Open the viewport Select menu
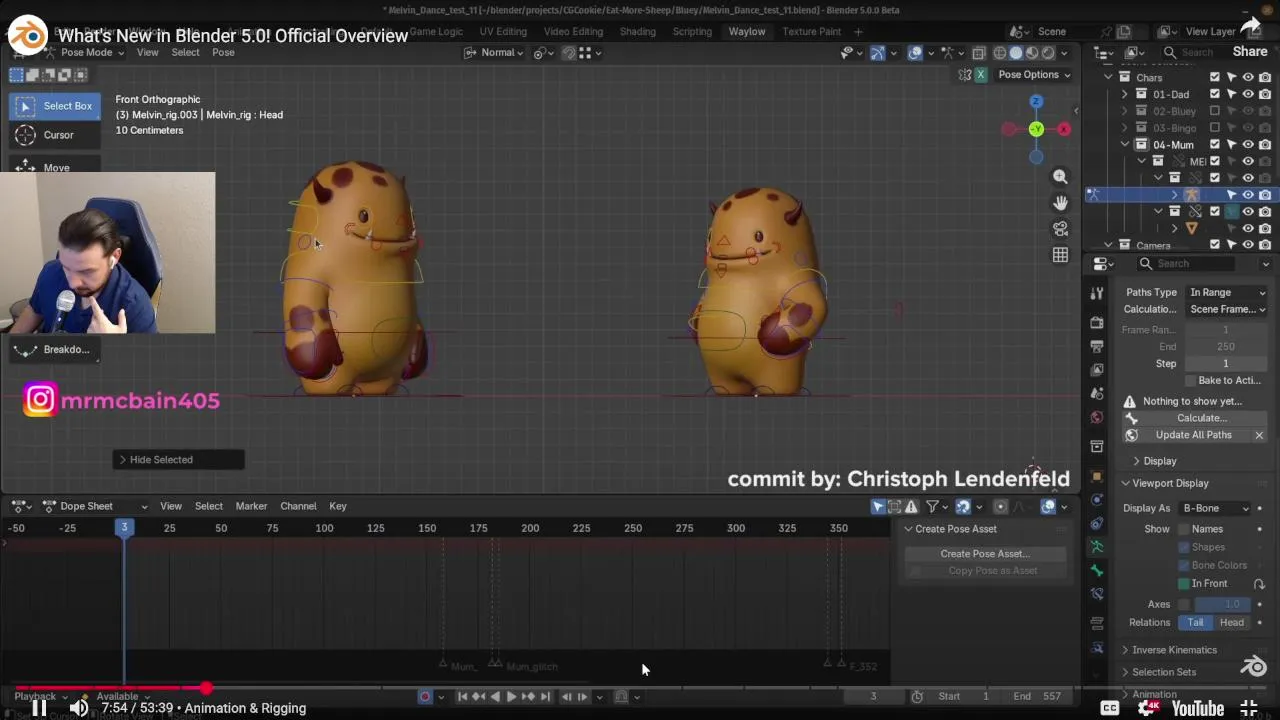The width and height of the screenshot is (1280, 720). click(185, 53)
